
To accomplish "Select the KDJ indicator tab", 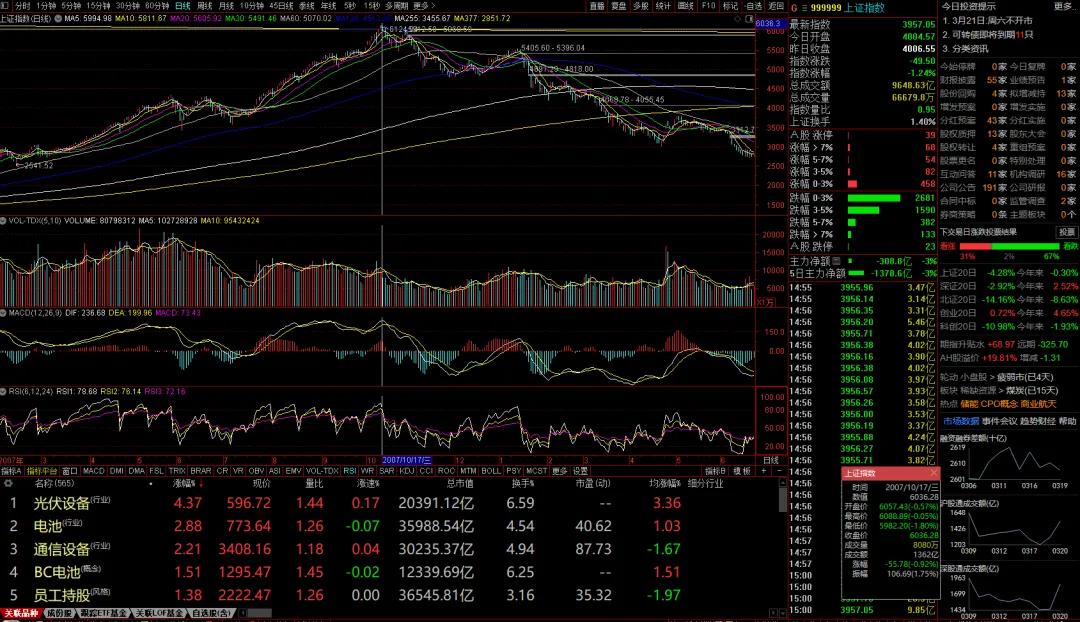I will click(406, 470).
